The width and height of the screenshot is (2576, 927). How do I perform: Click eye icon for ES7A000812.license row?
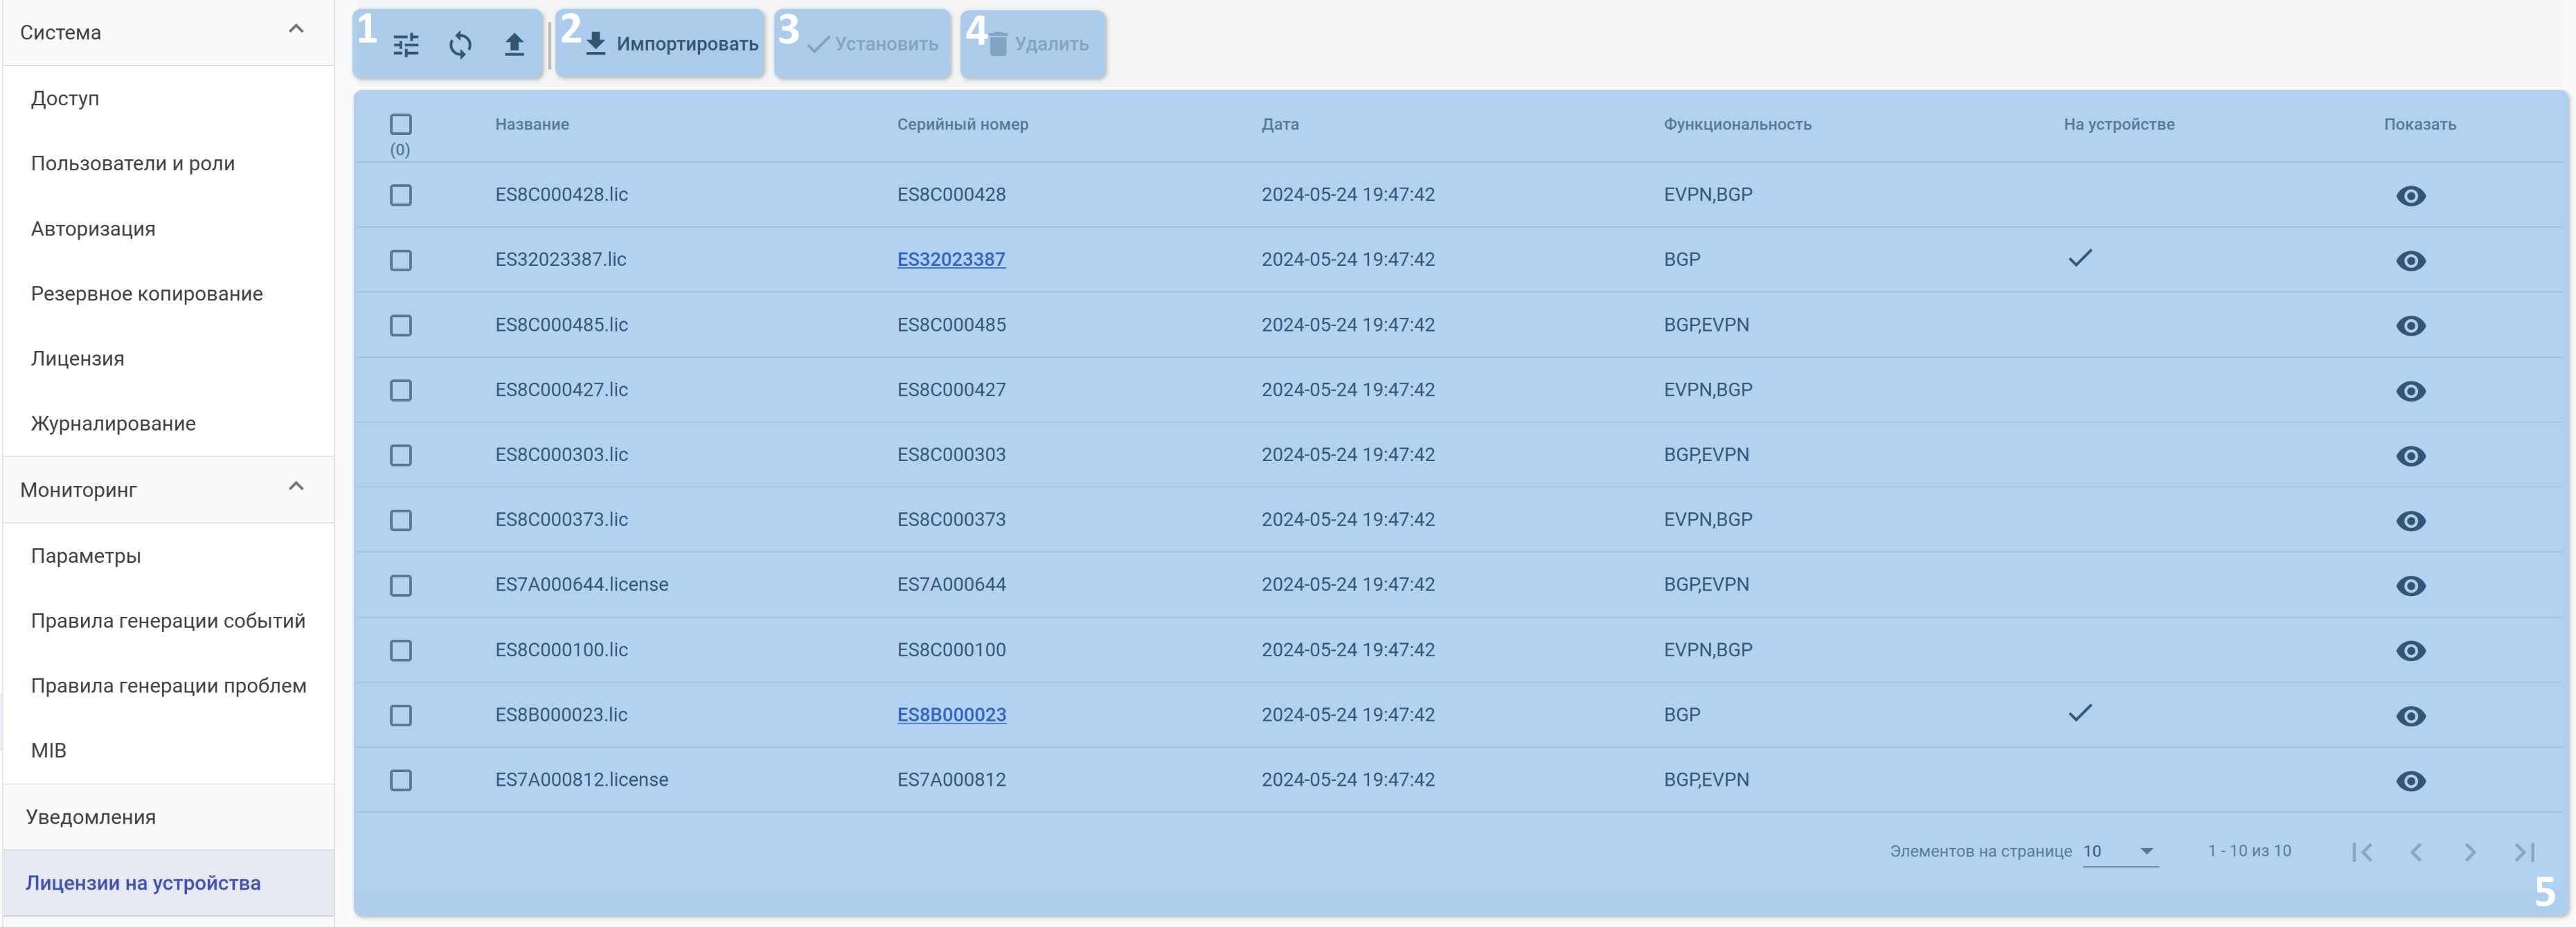[x=2410, y=781]
